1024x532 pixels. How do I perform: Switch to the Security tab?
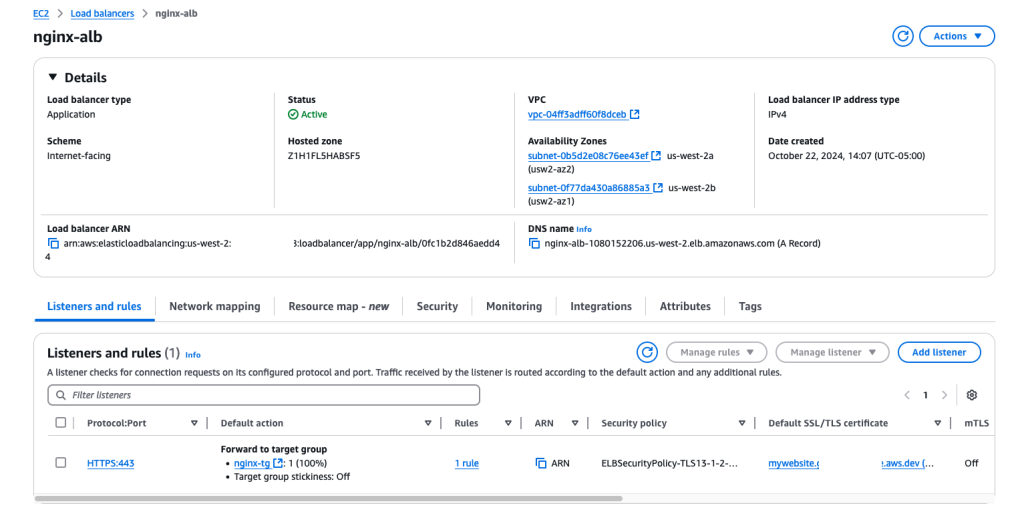pos(437,306)
